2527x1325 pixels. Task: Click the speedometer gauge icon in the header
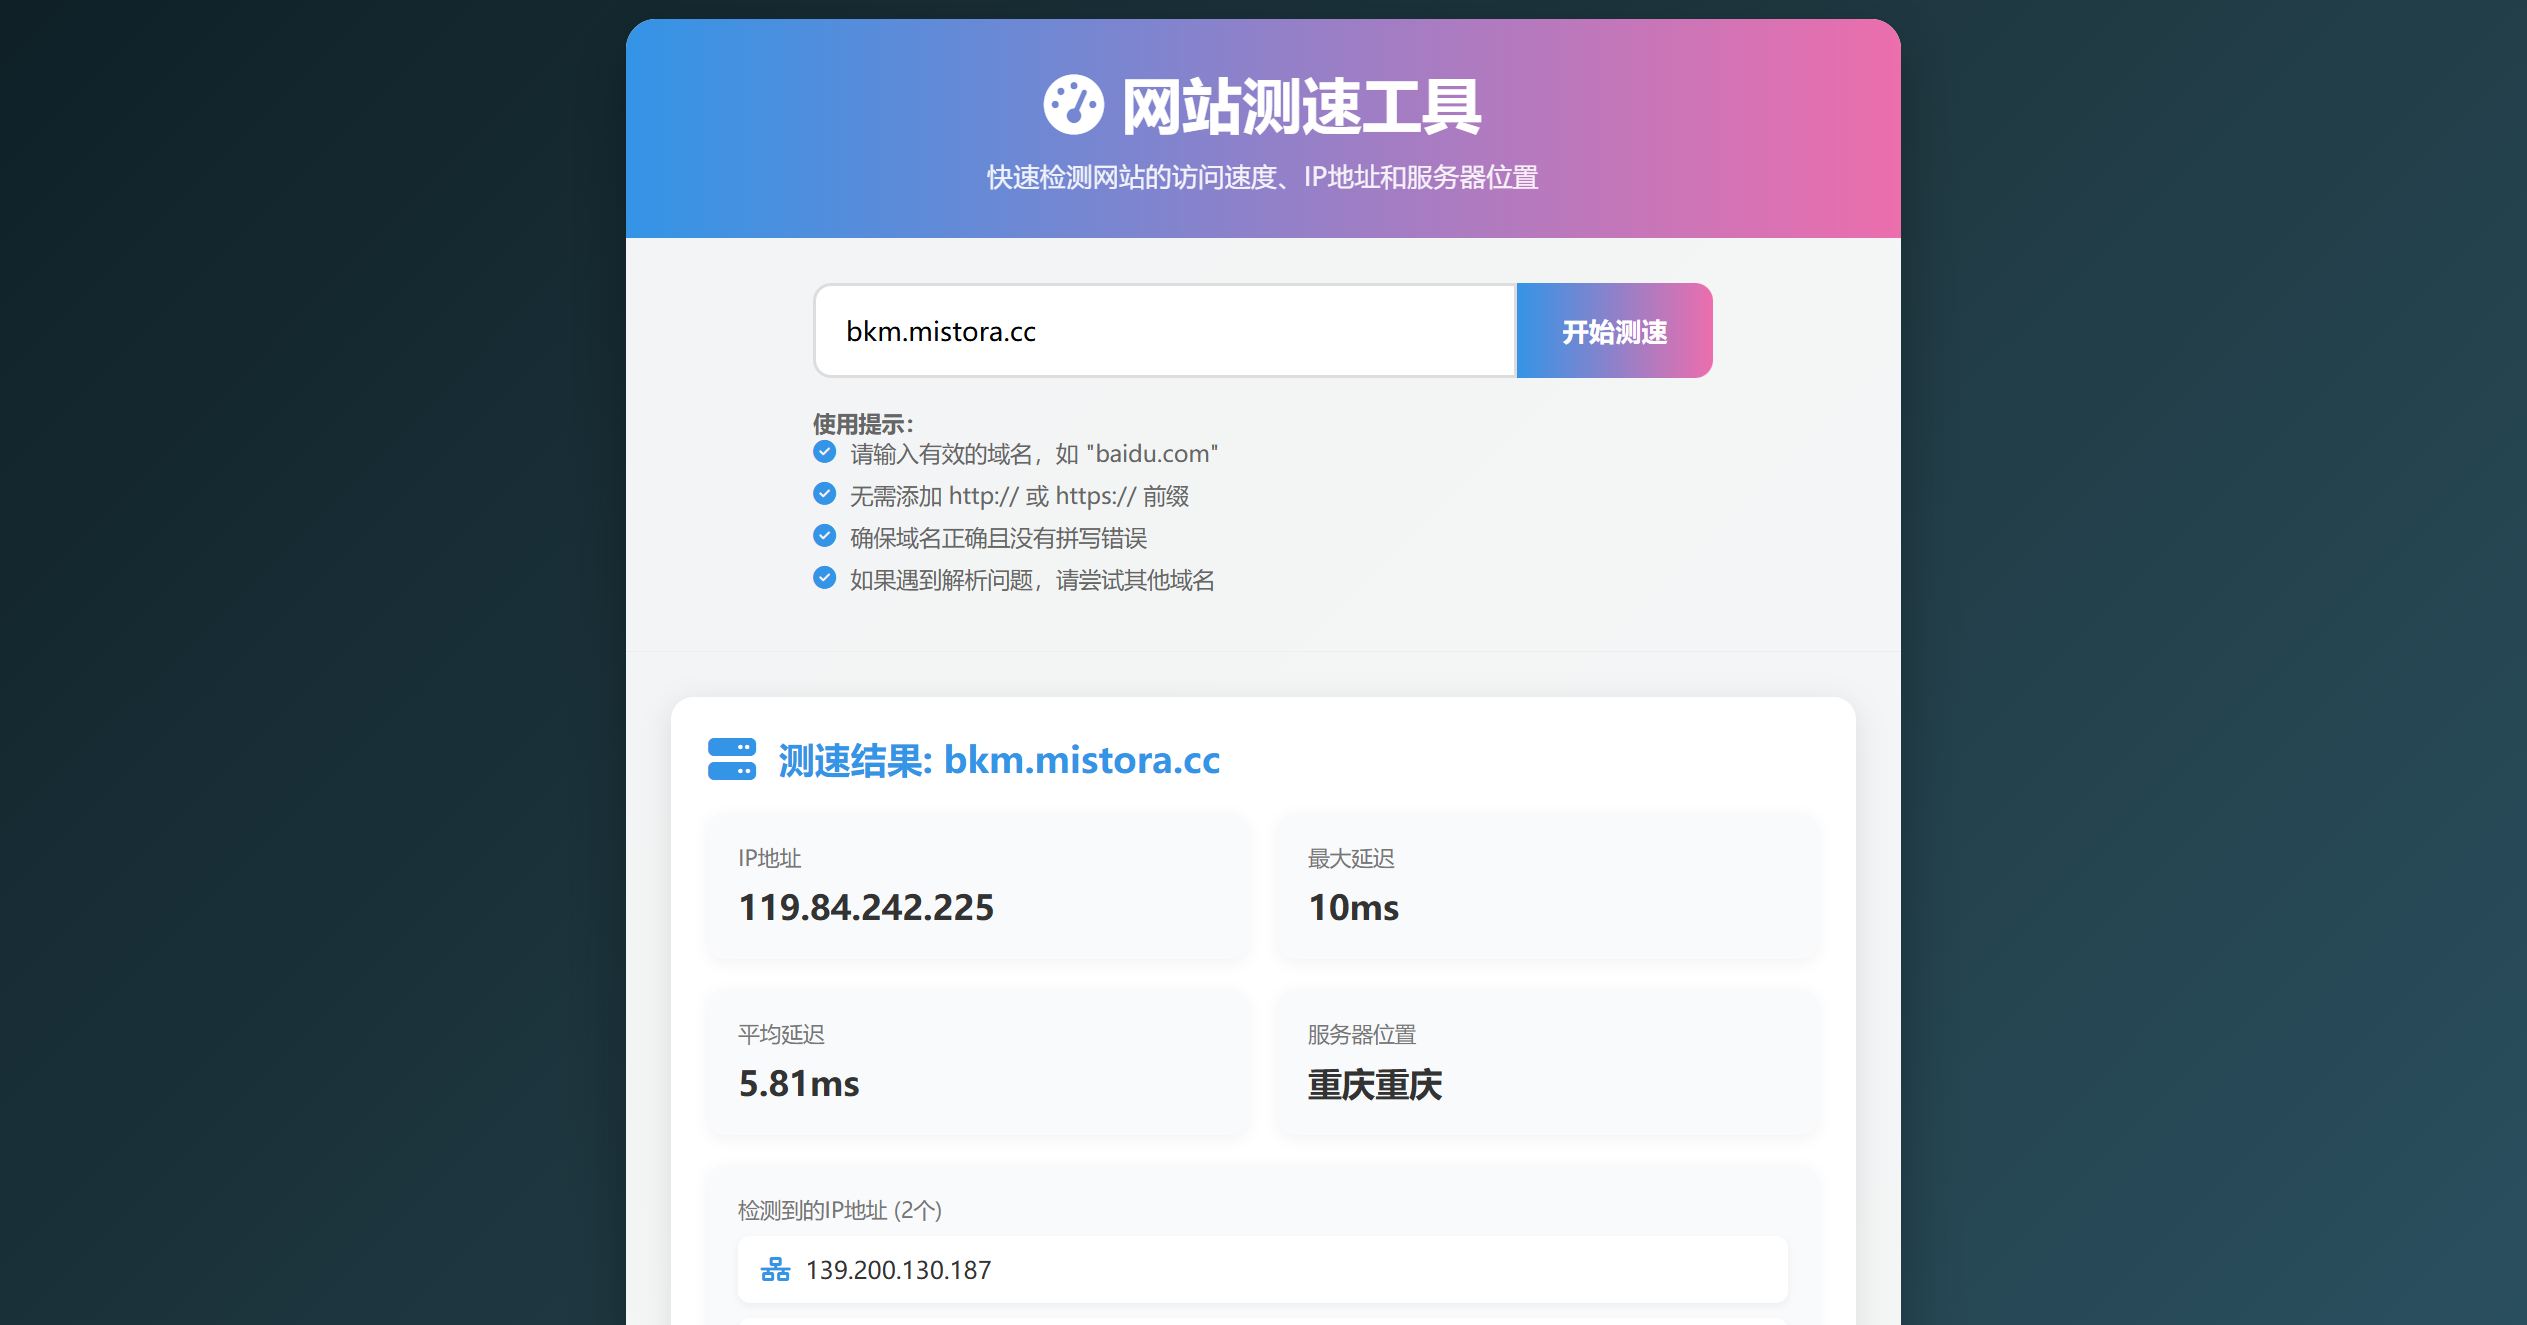point(1073,105)
